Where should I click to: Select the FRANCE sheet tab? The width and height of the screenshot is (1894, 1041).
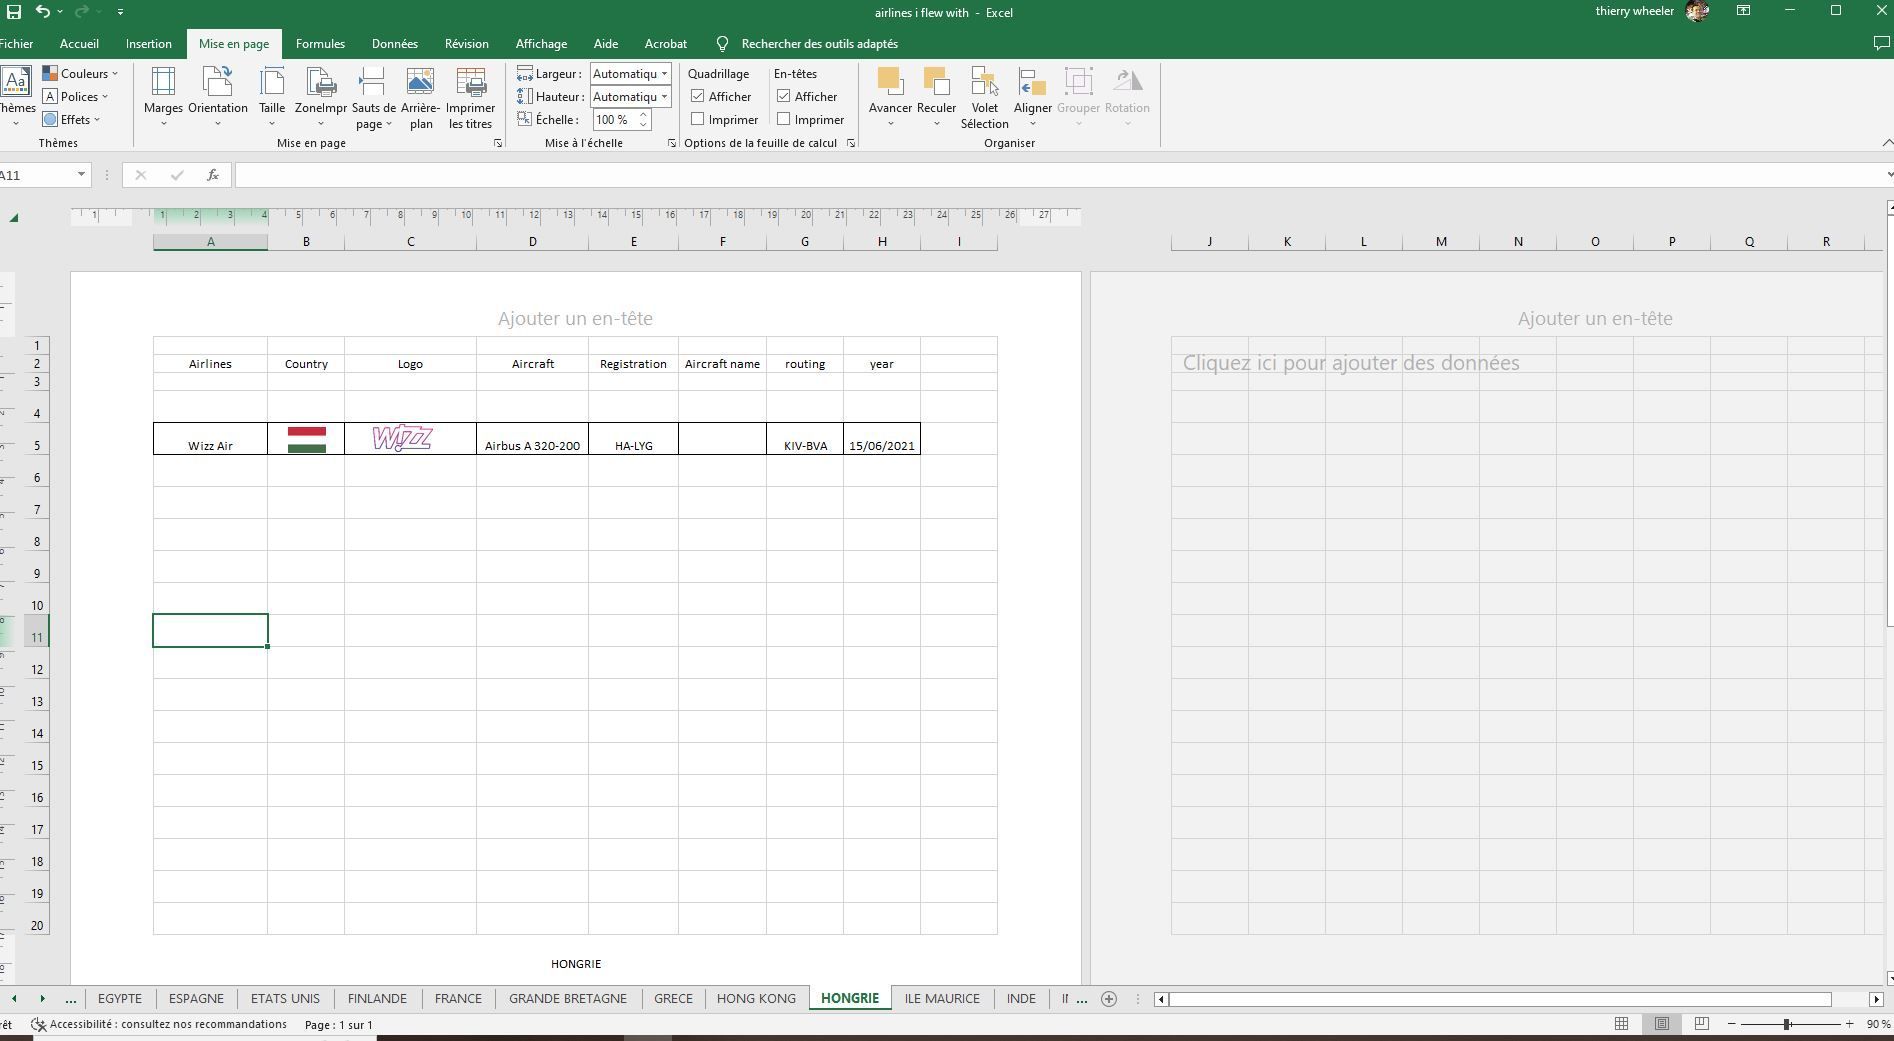pyautogui.click(x=457, y=998)
